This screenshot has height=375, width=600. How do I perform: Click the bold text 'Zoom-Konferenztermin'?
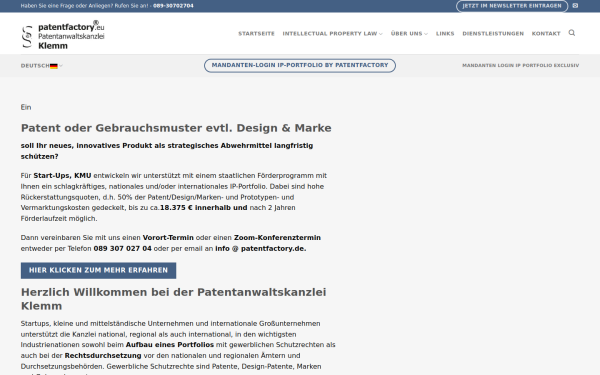277,238
